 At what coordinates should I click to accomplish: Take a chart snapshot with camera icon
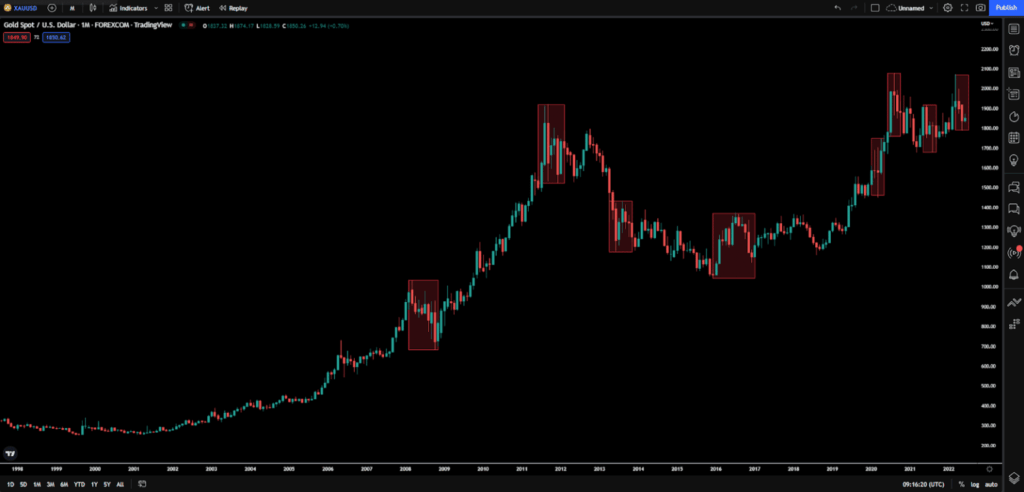click(980, 7)
